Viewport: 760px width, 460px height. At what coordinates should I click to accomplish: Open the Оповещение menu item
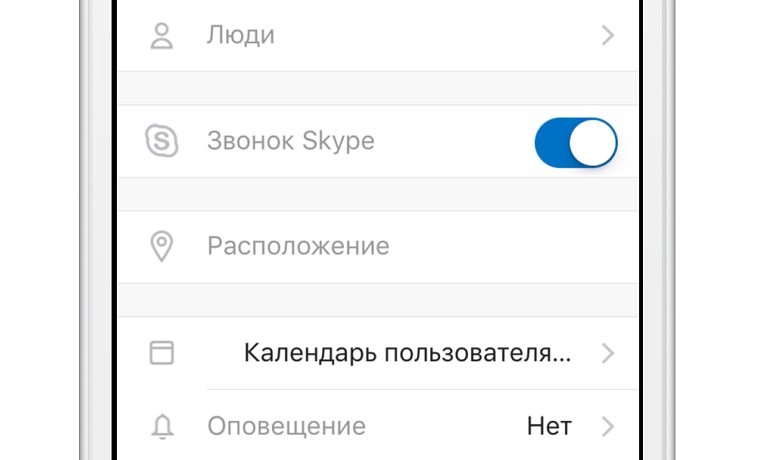(286, 428)
